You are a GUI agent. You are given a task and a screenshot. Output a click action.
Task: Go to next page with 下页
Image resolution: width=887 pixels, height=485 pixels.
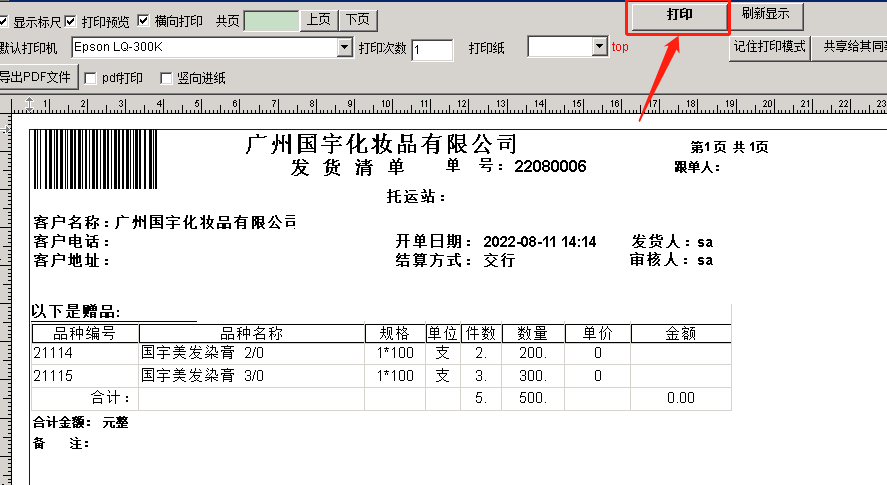click(357, 20)
